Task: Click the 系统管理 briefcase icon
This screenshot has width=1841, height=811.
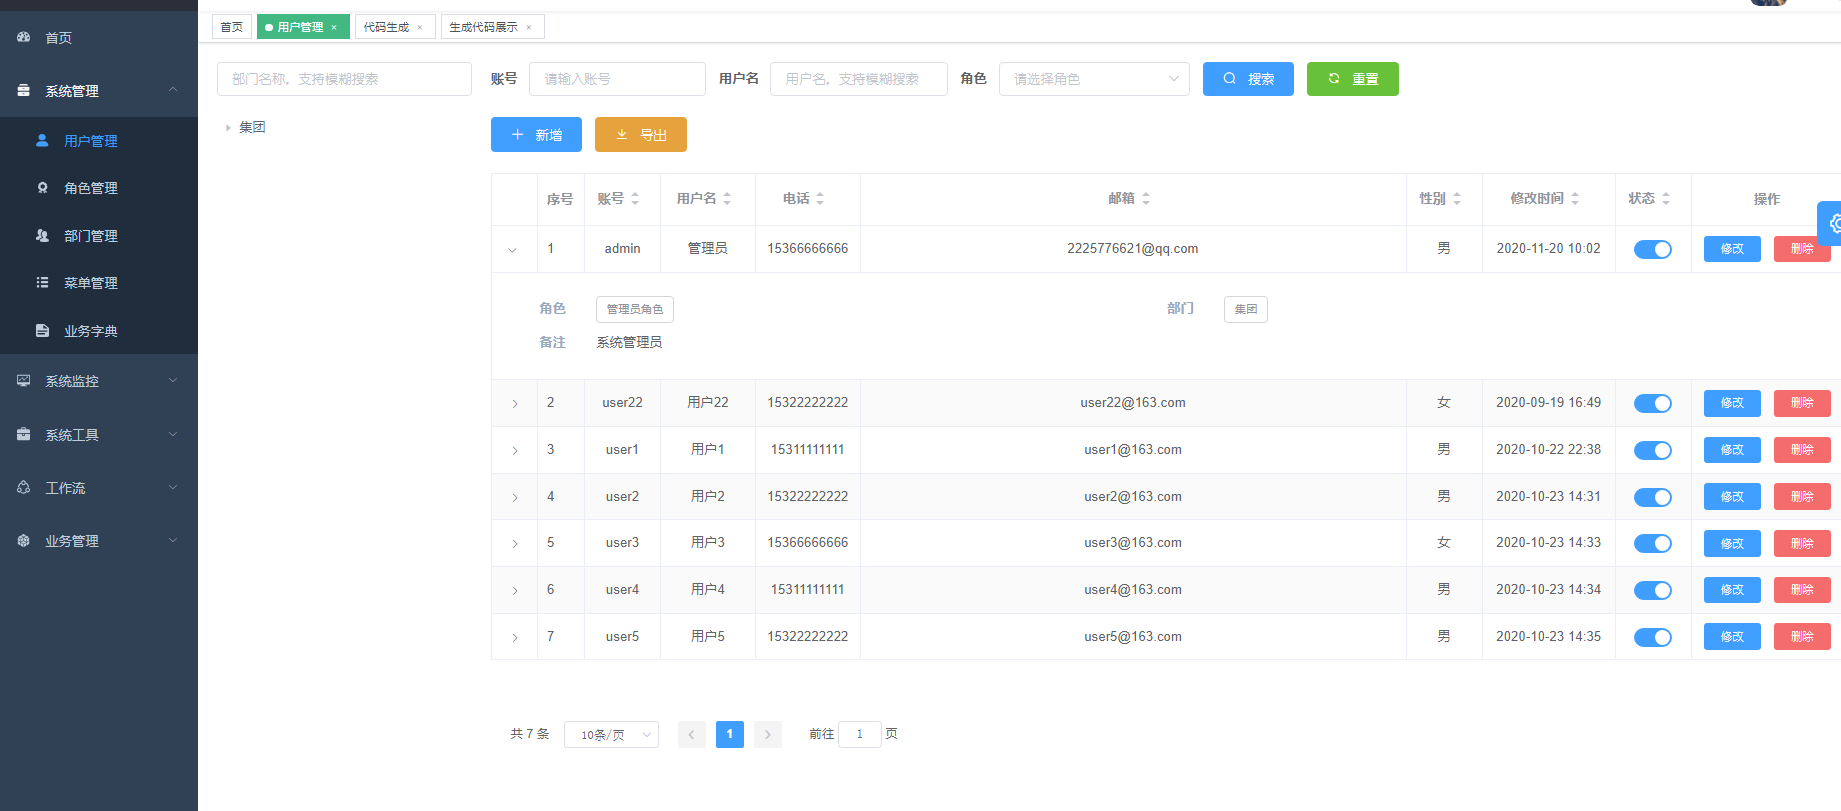Action: coord(23,90)
